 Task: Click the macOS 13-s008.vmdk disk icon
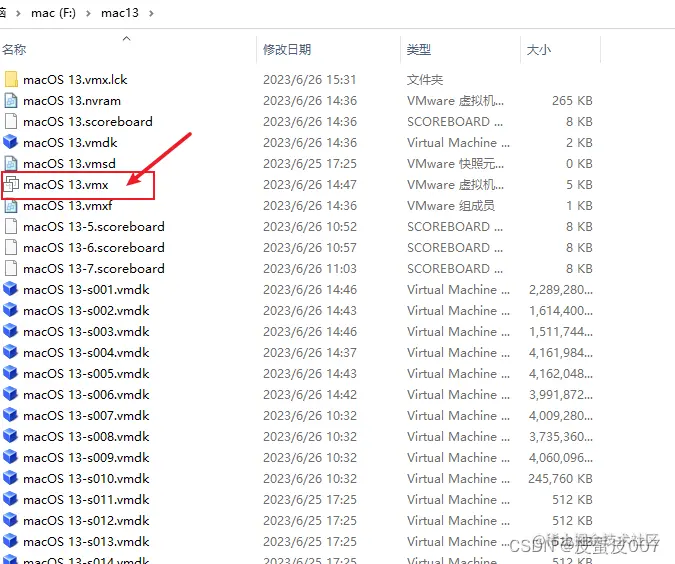pyautogui.click(x=10, y=437)
